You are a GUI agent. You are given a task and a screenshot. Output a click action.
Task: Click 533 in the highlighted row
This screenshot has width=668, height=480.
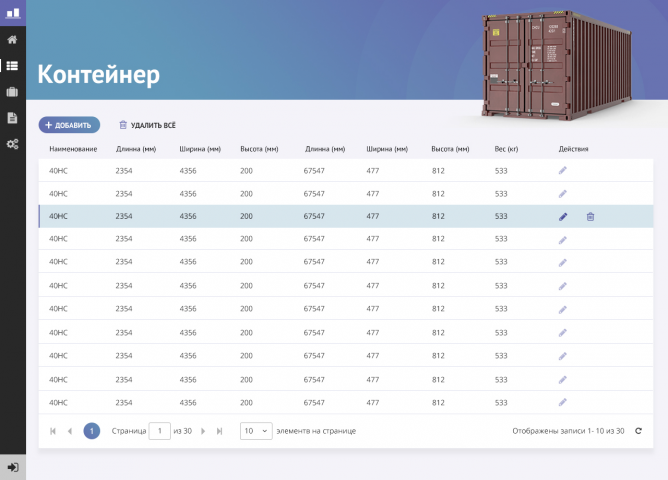pyautogui.click(x=501, y=216)
